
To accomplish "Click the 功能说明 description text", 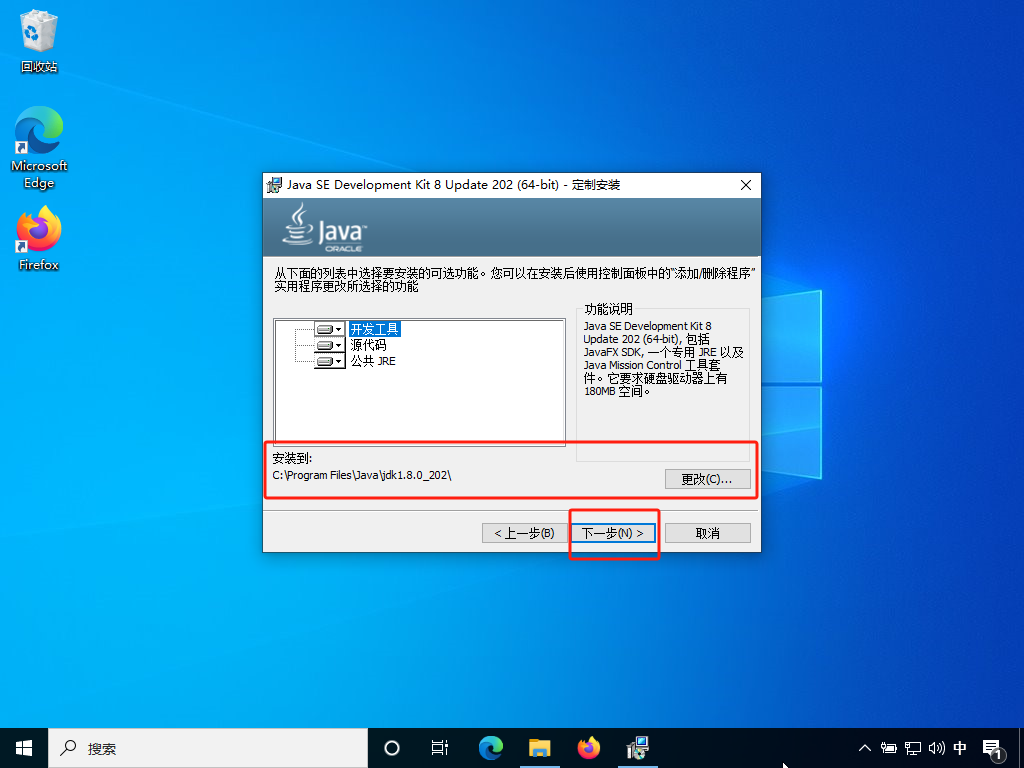I will click(x=664, y=358).
